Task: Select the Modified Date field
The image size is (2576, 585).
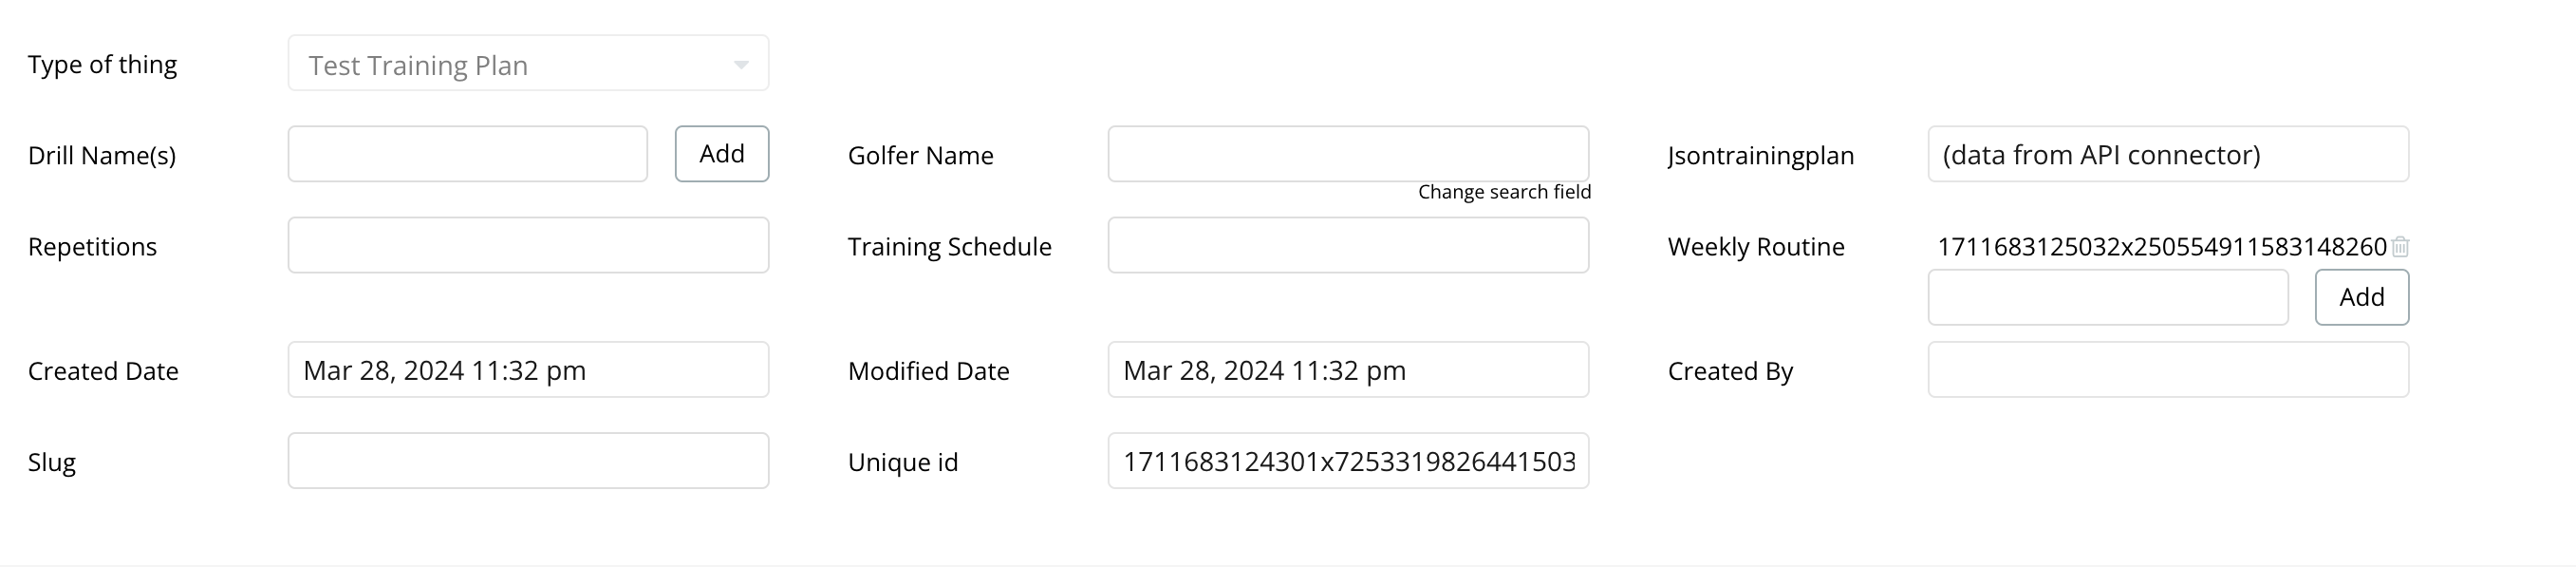Action: pos(1348,370)
